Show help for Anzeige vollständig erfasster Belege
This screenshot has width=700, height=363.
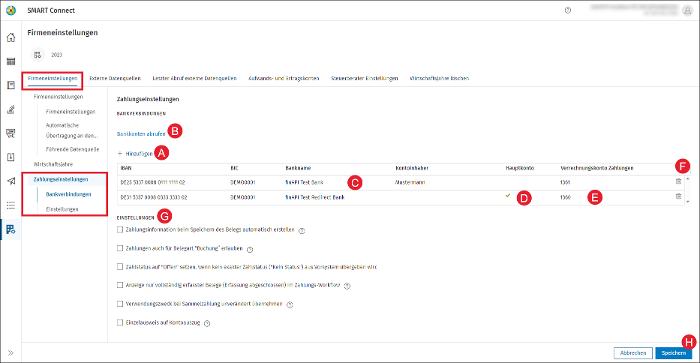[x=347, y=286]
